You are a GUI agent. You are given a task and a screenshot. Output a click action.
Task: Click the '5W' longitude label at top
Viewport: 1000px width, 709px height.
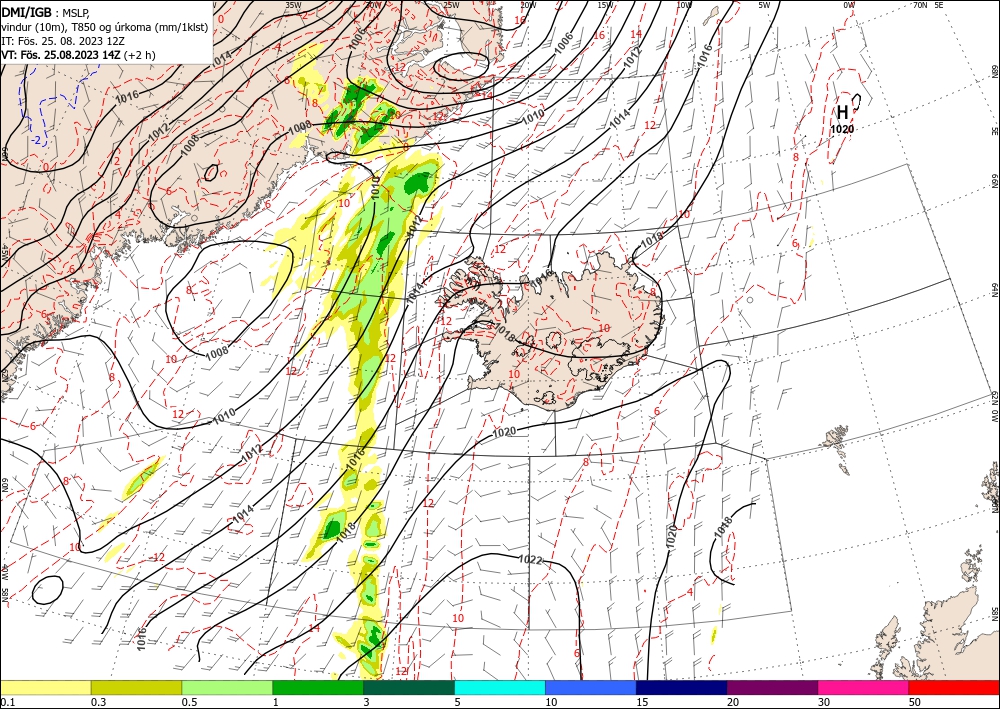[764, 5]
